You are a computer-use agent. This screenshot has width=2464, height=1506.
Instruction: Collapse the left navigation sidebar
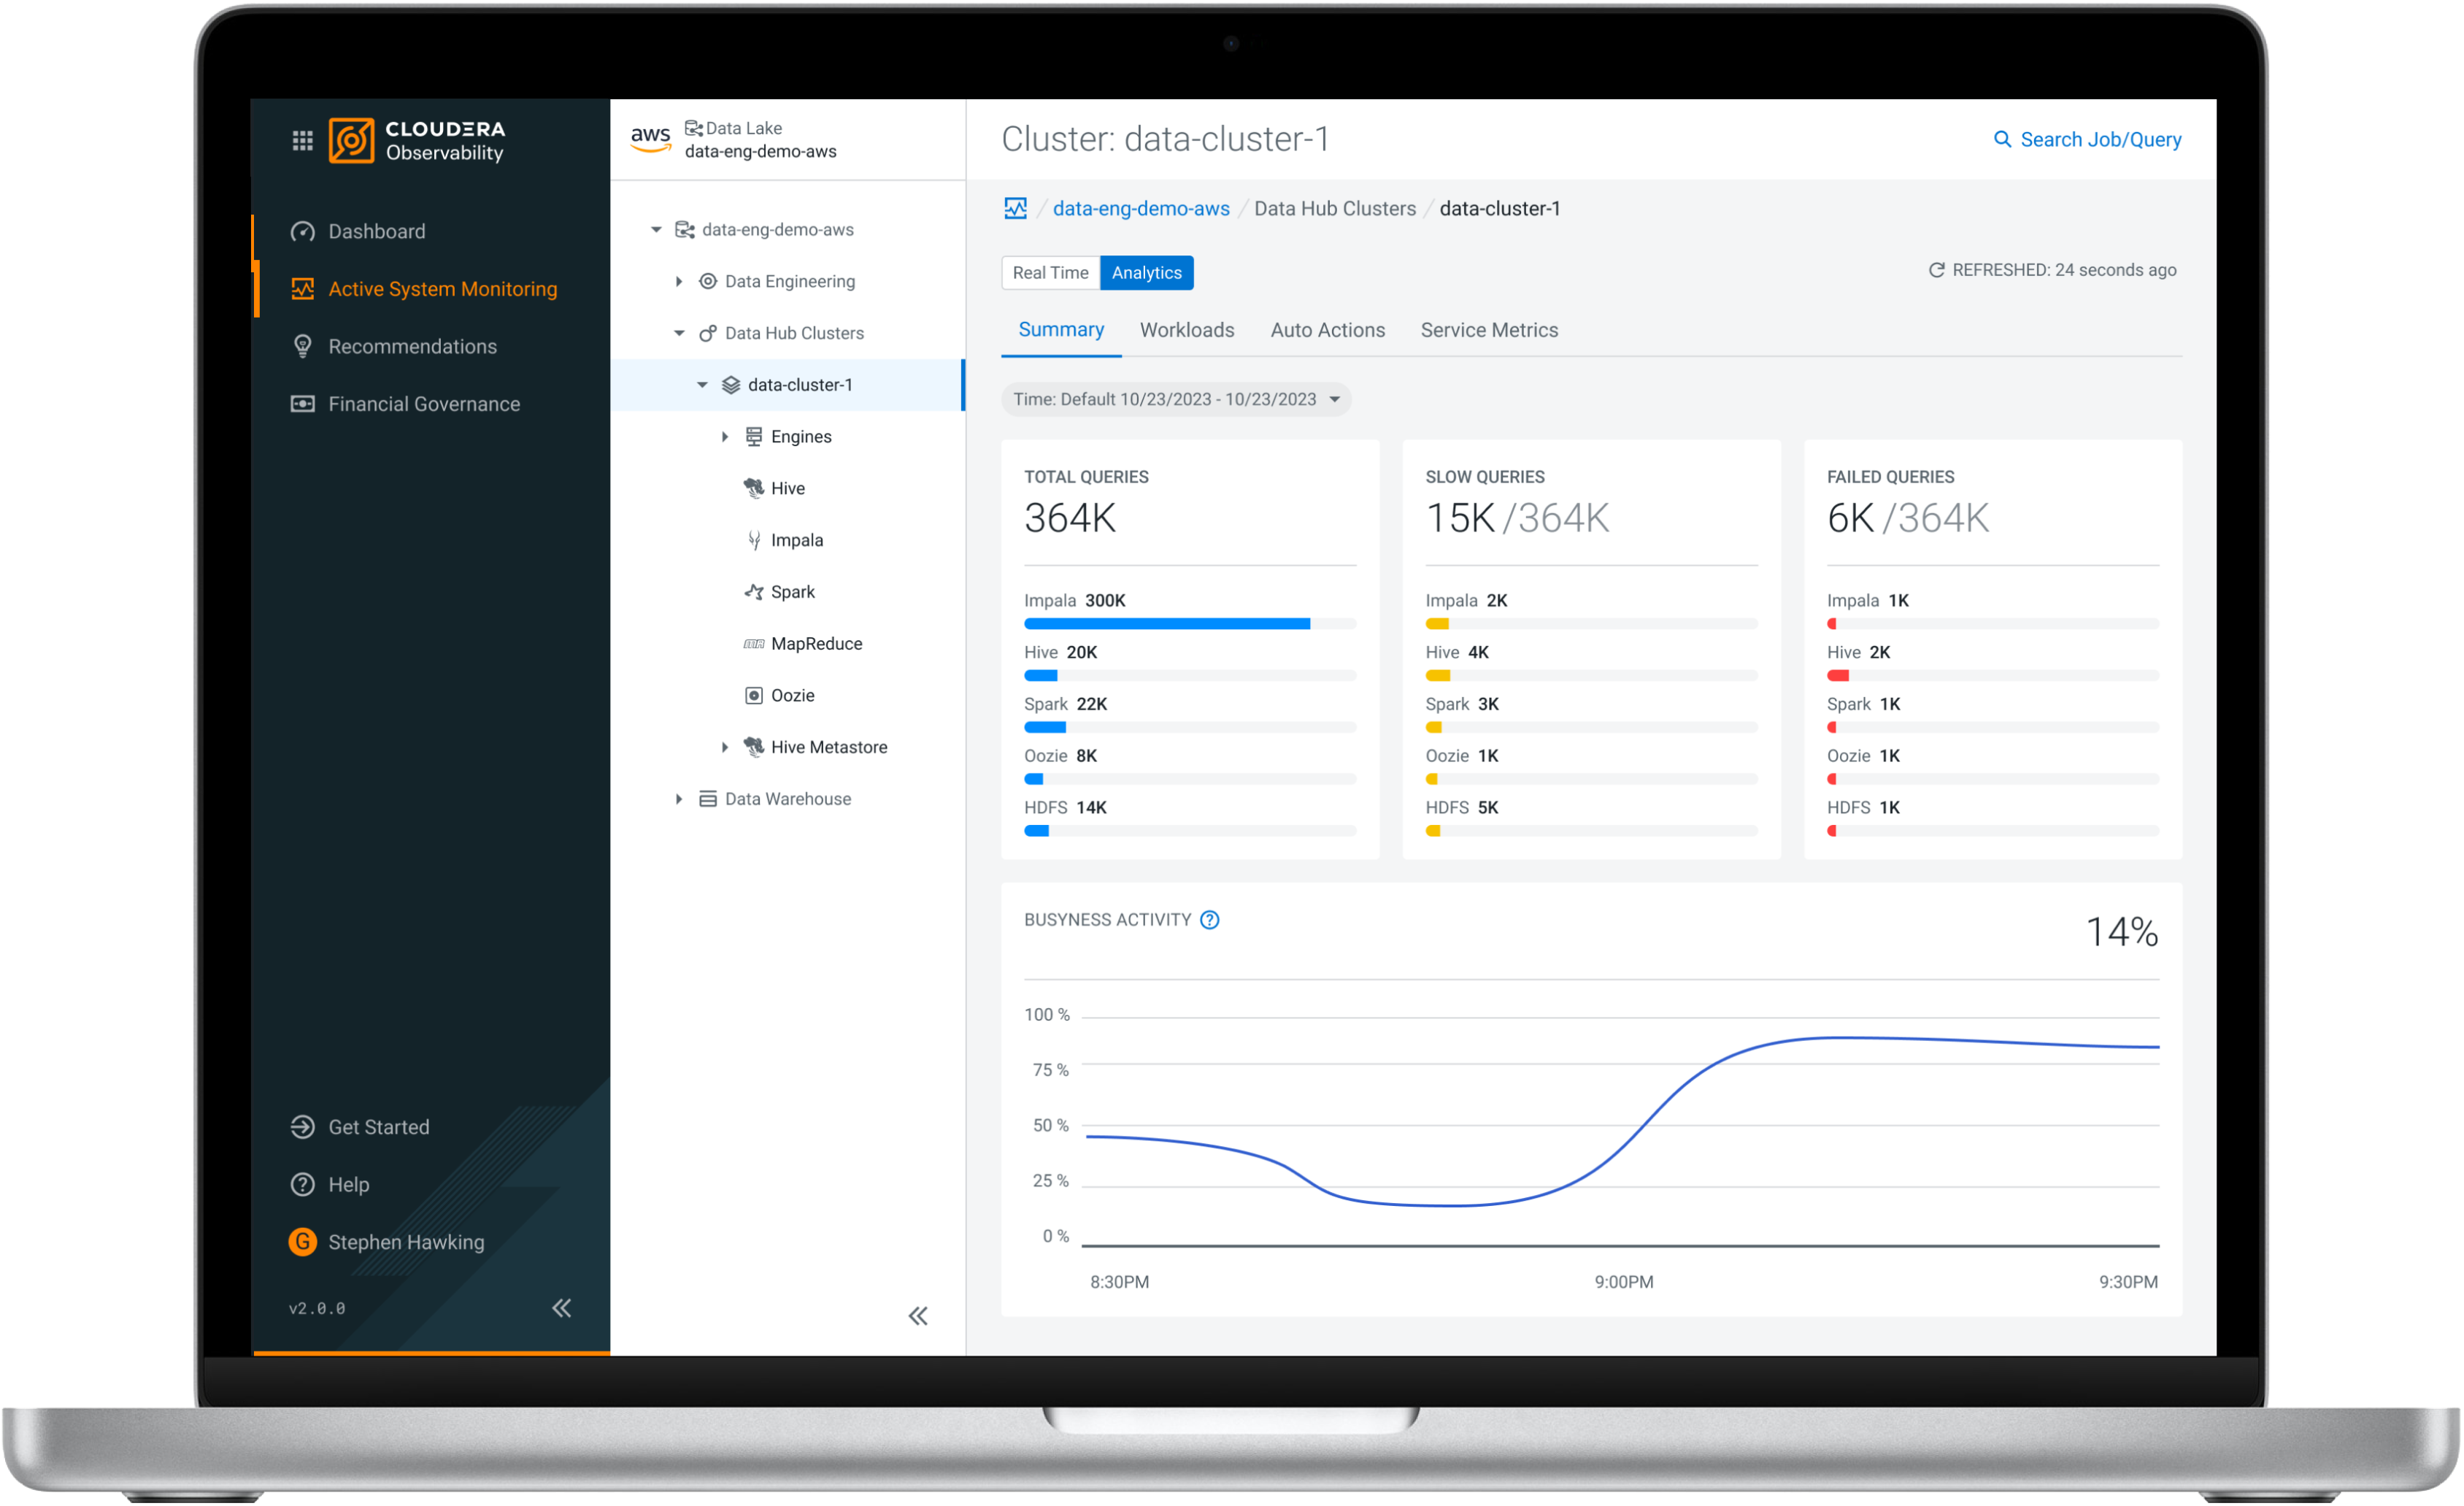561,1308
